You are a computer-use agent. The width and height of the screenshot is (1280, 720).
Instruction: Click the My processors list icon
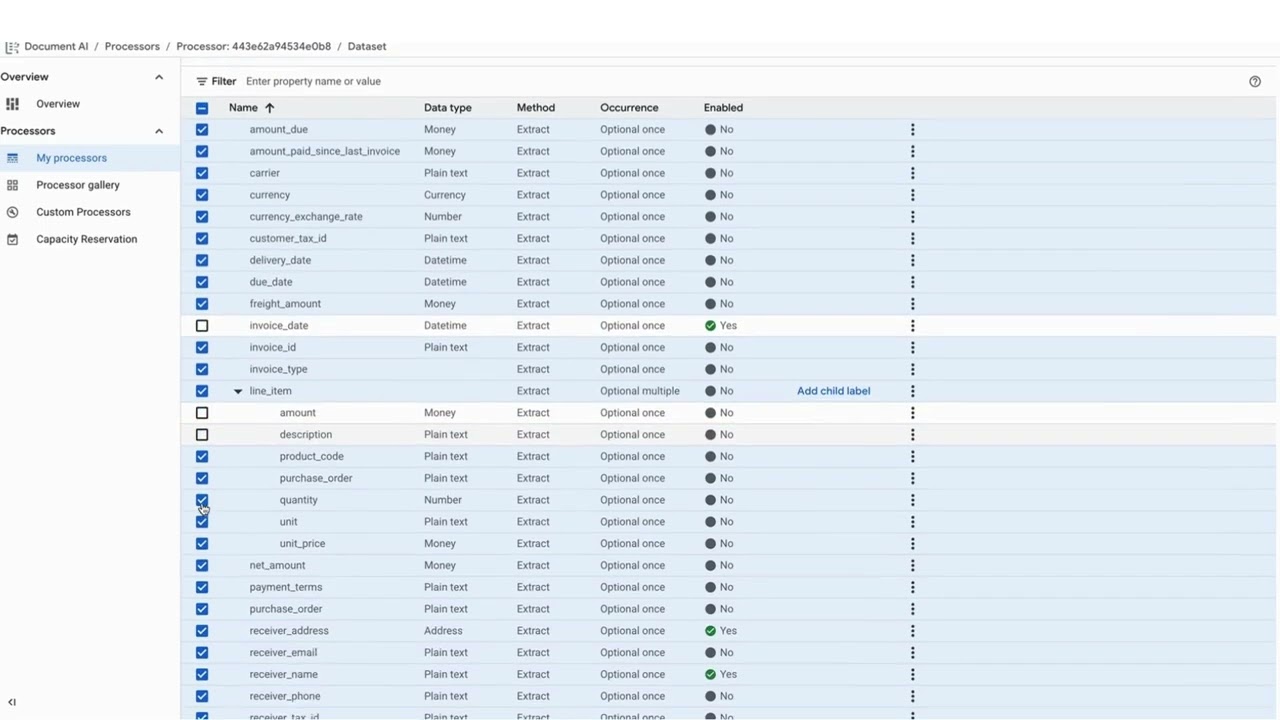point(12,158)
